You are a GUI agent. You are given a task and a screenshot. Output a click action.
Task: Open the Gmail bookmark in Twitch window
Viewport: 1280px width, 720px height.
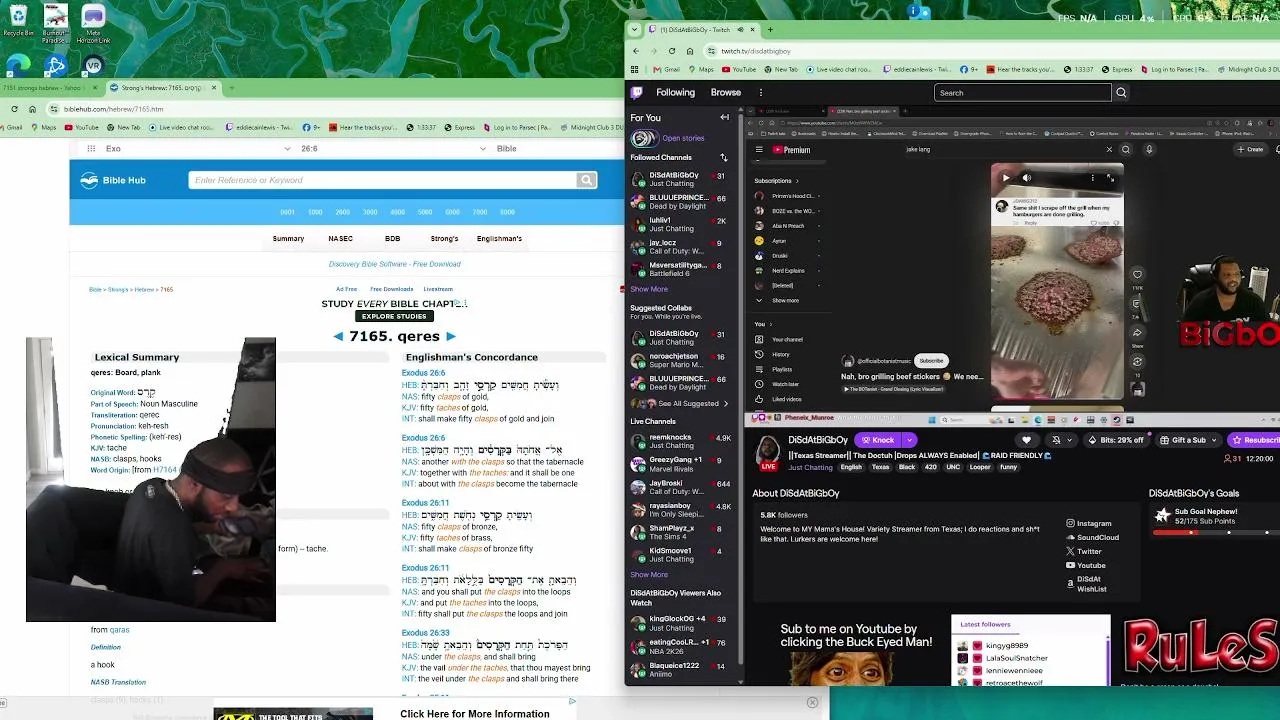coord(666,70)
